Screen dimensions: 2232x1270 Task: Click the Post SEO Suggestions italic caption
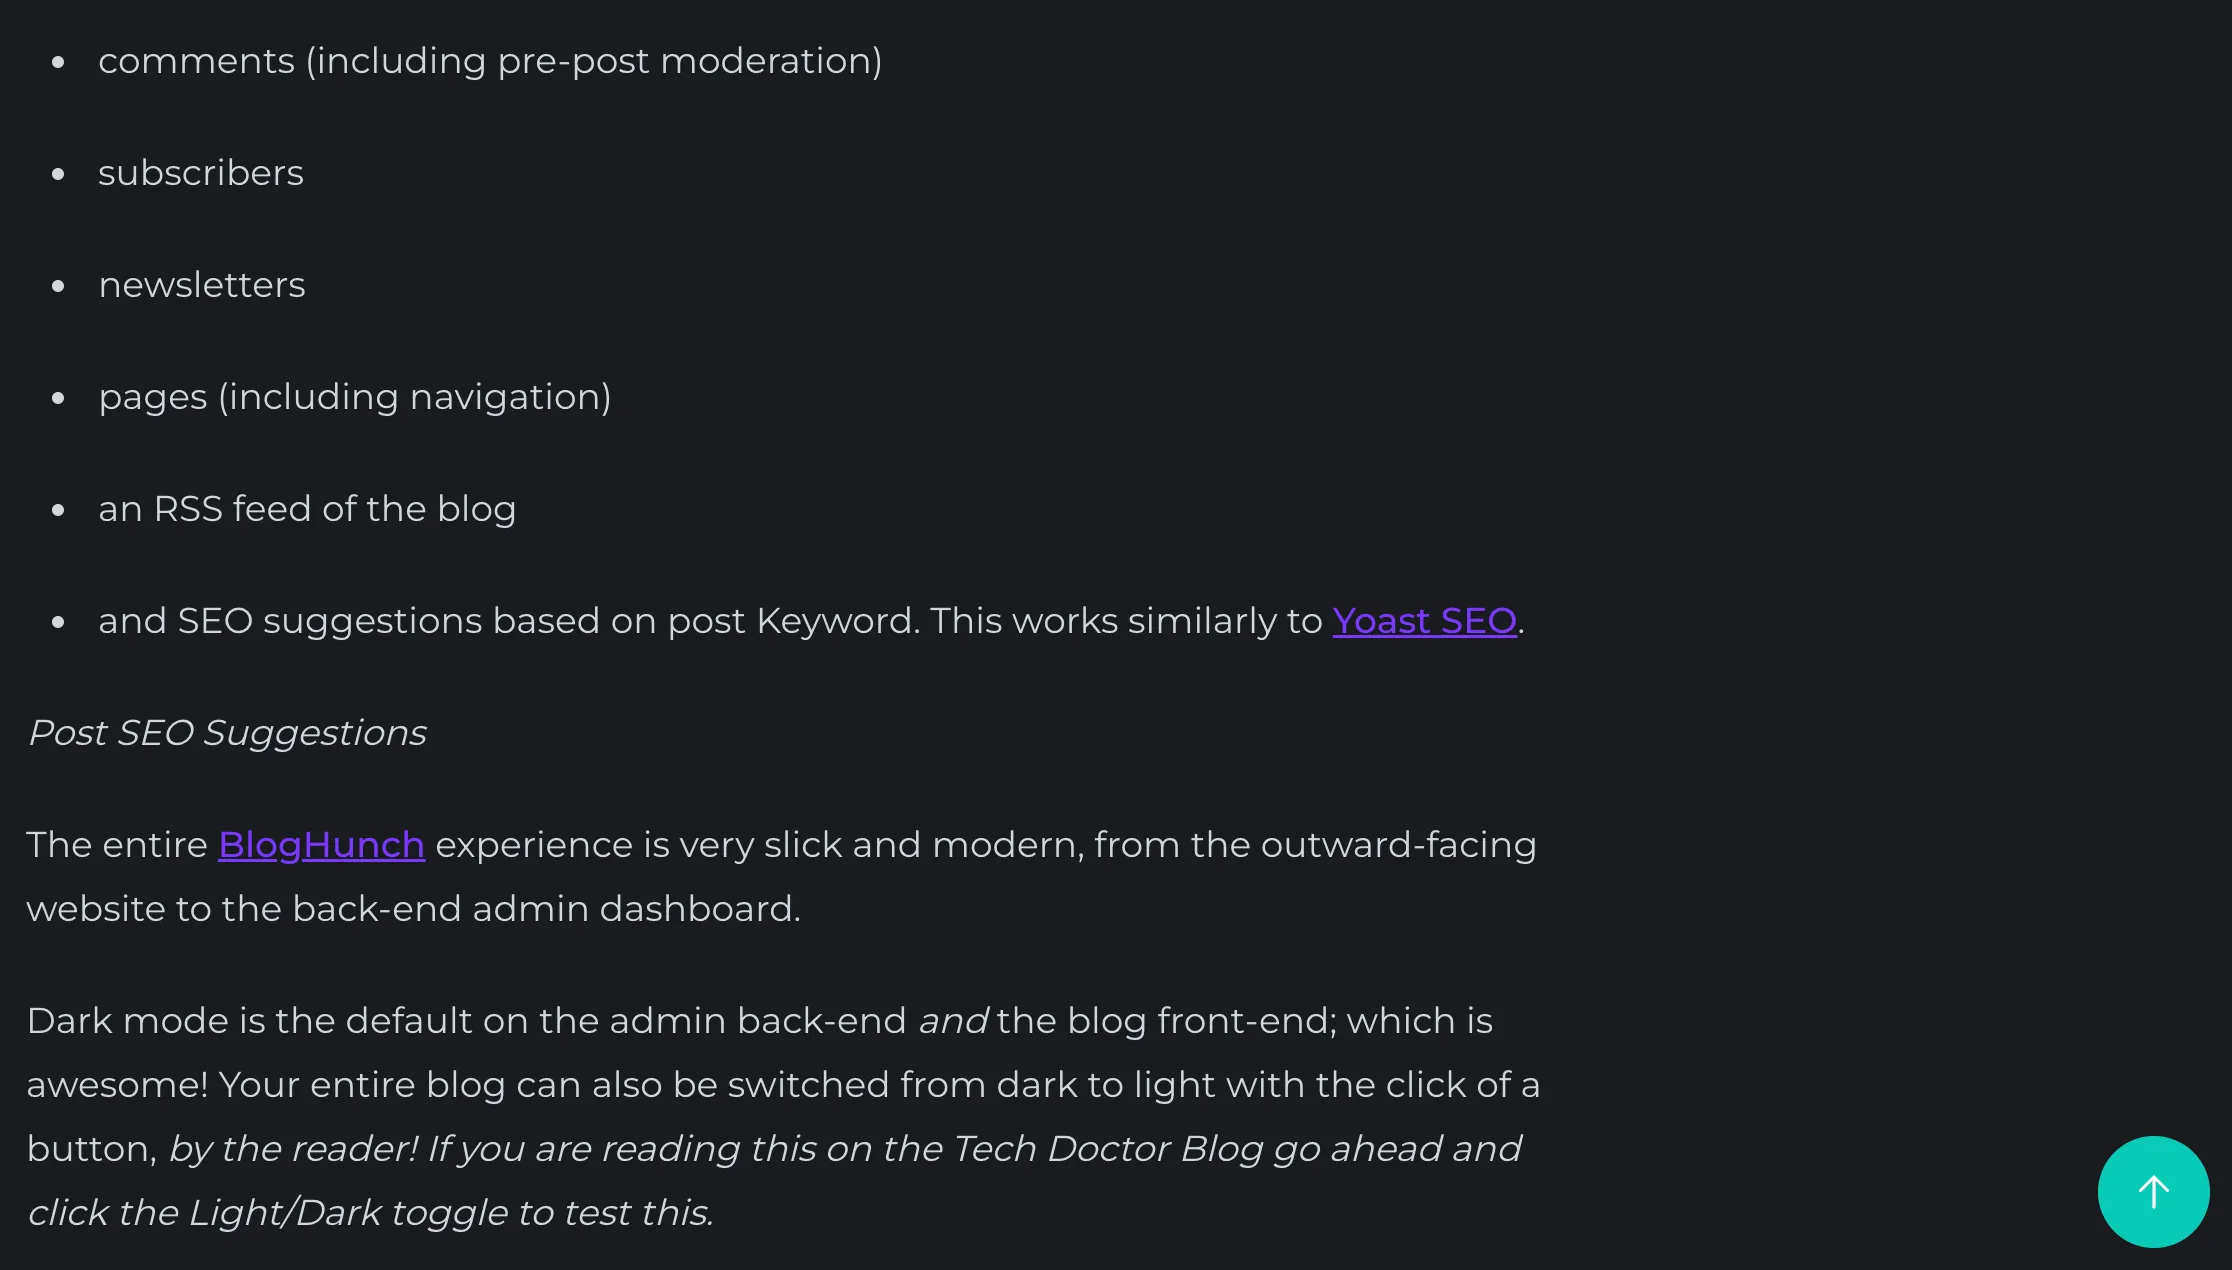point(227,733)
